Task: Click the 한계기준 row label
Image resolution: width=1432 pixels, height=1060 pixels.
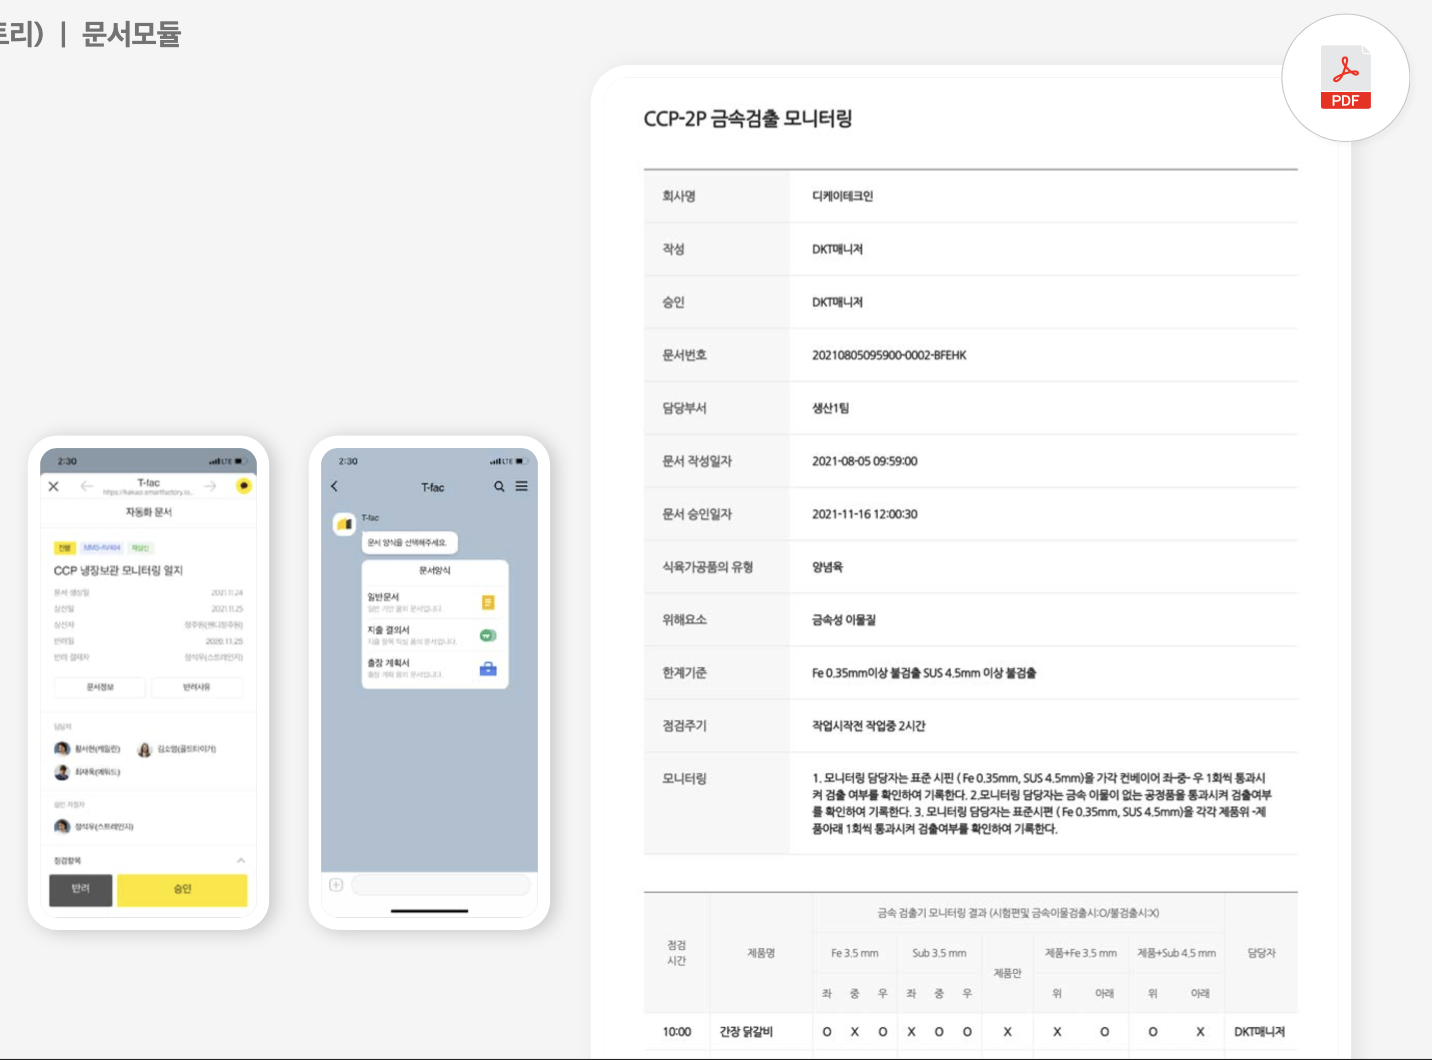Action: (684, 673)
